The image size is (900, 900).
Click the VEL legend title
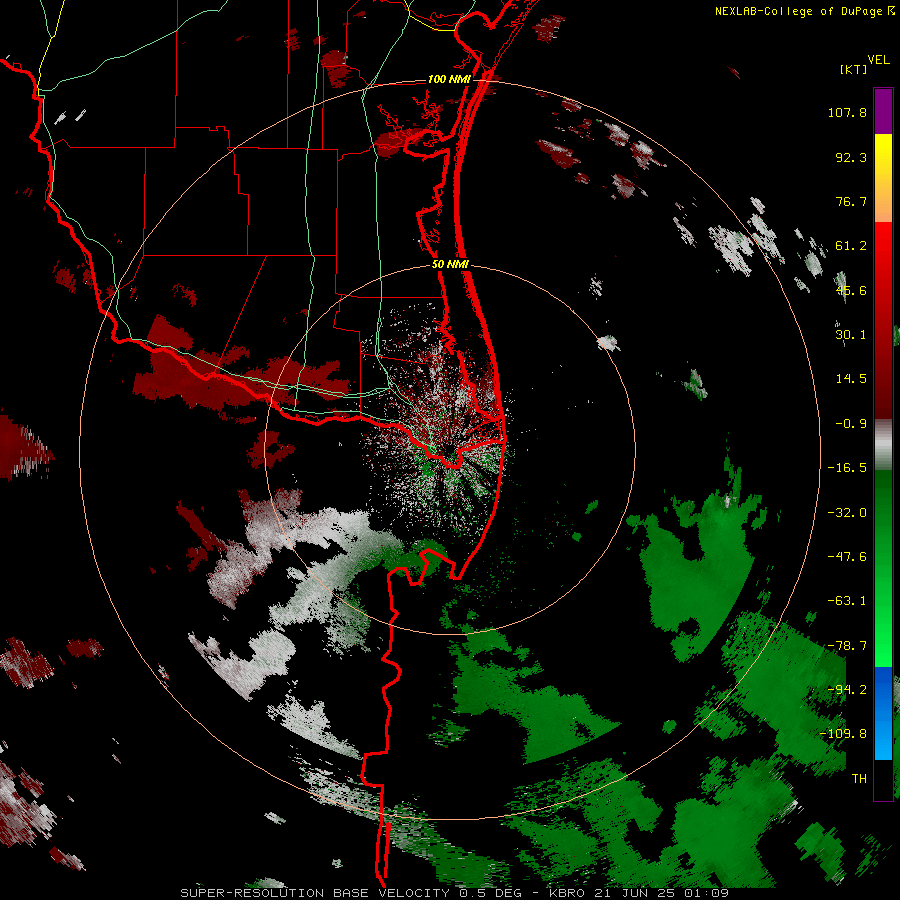[878, 60]
